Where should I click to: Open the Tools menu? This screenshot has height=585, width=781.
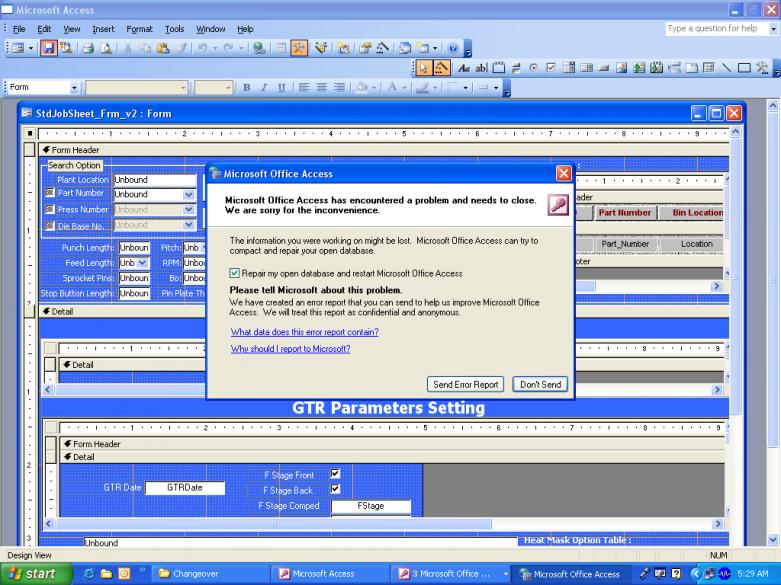coord(174,29)
